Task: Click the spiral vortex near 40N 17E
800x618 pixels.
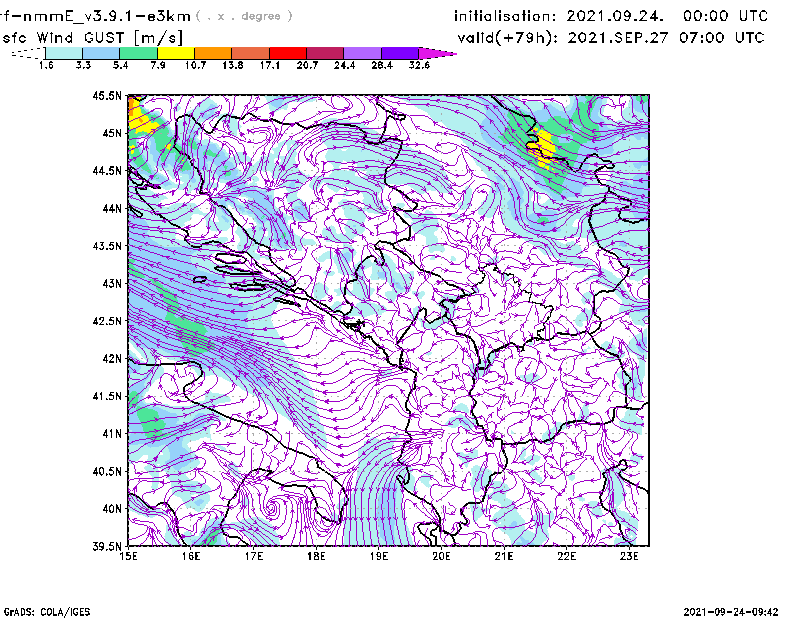Action: coord(272,508)
